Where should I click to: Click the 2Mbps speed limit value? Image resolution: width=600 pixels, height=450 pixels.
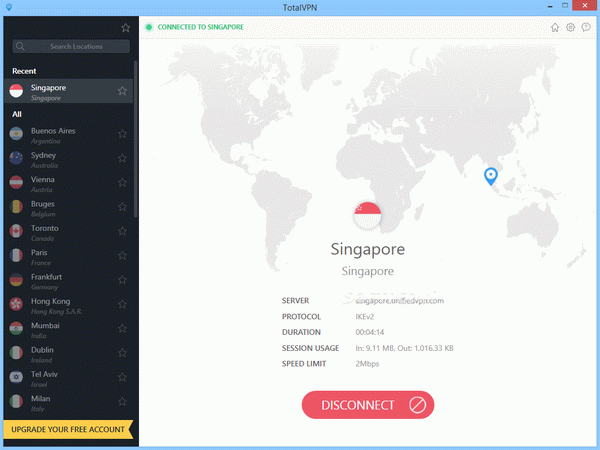click(x=367, y=364)
